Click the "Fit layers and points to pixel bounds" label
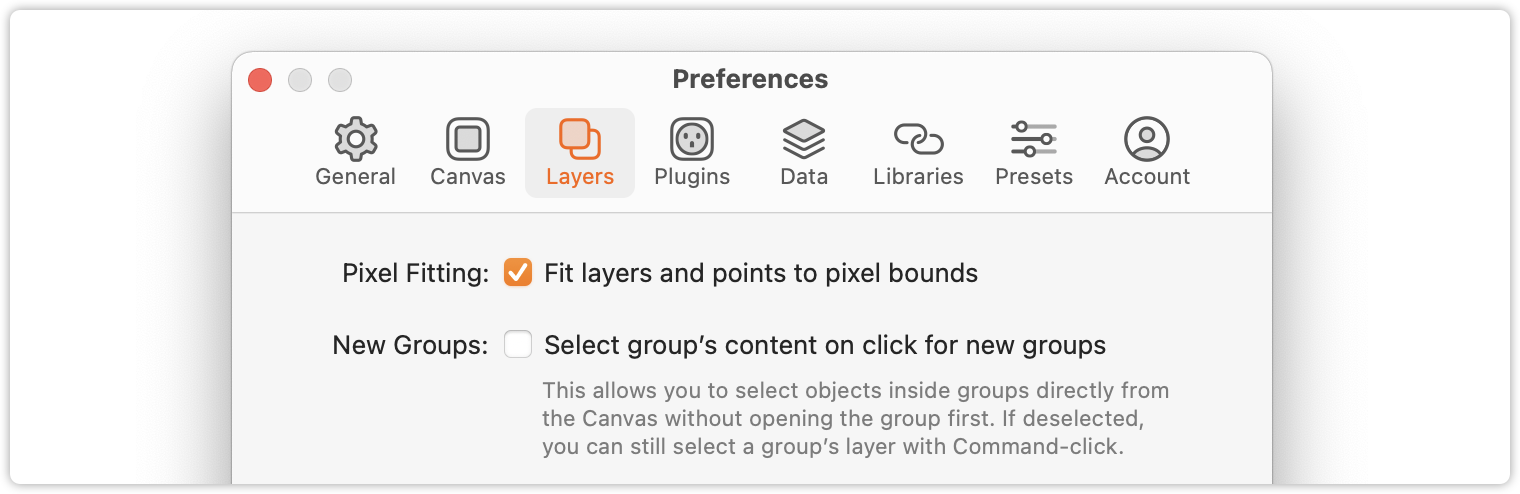Screen dimensions: 1520x494 761,273
